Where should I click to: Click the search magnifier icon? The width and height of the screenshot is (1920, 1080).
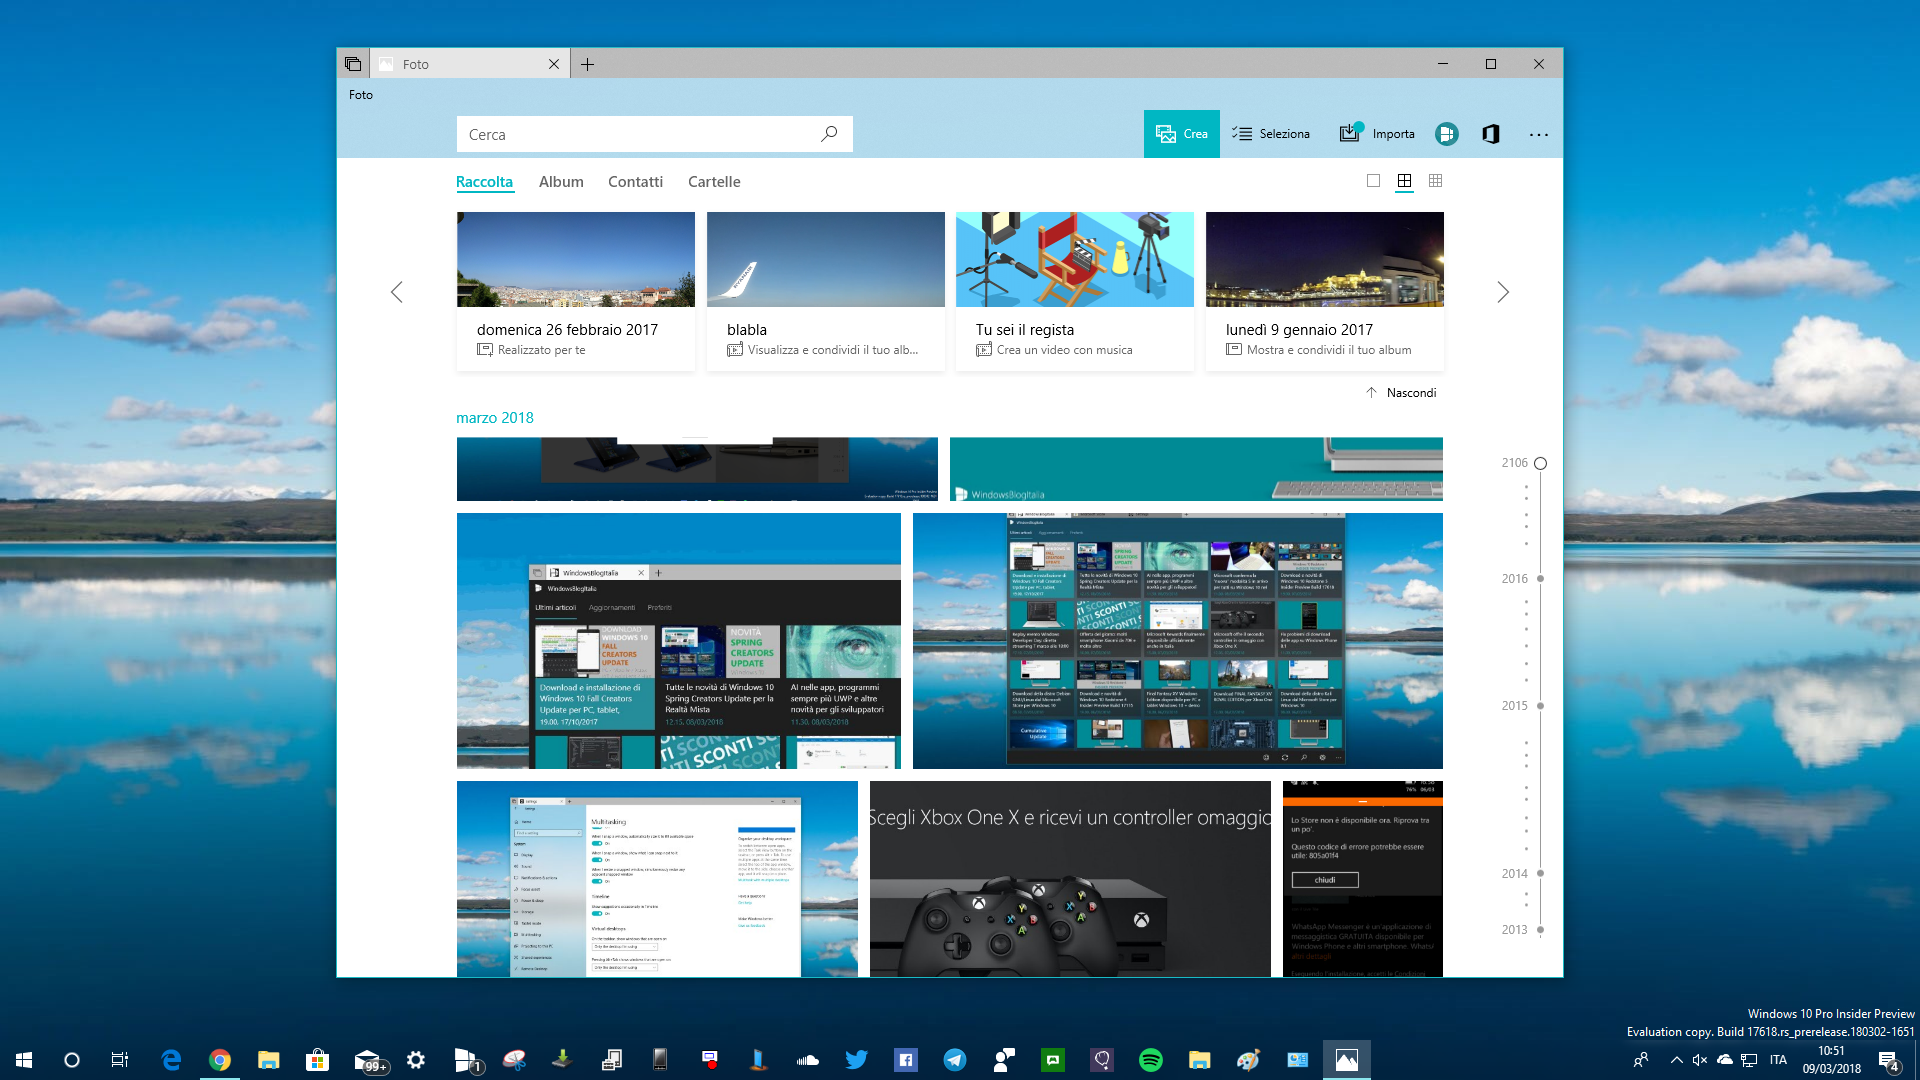pos(829,134)
